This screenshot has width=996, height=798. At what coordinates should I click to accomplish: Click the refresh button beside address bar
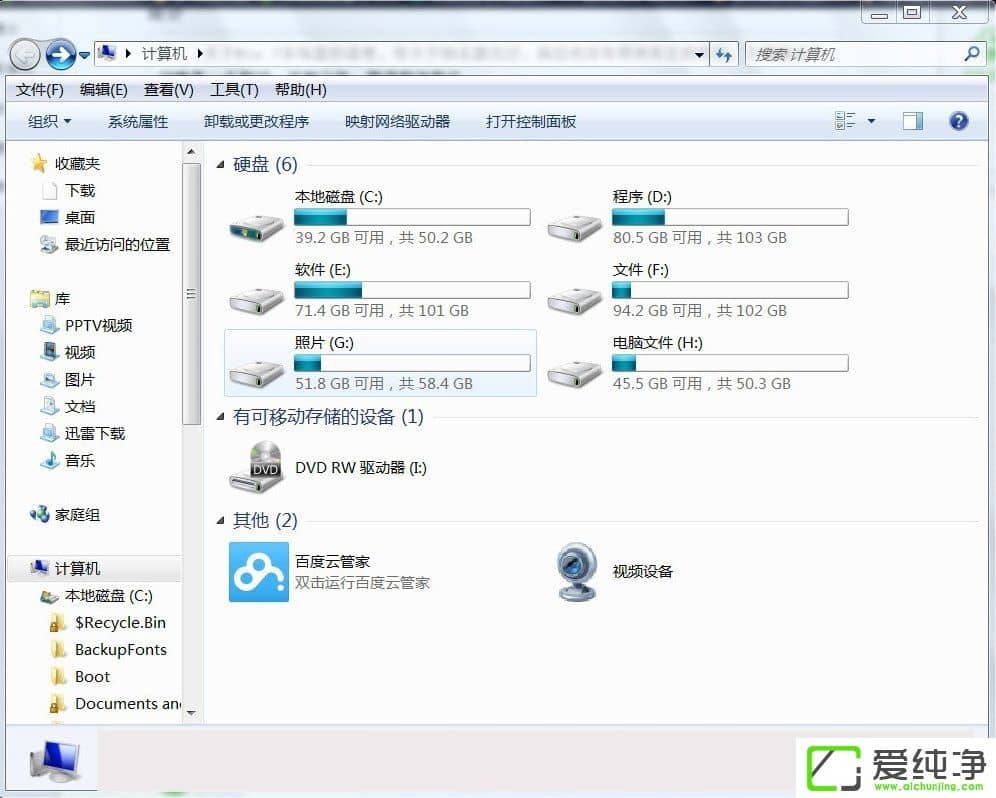725,55
